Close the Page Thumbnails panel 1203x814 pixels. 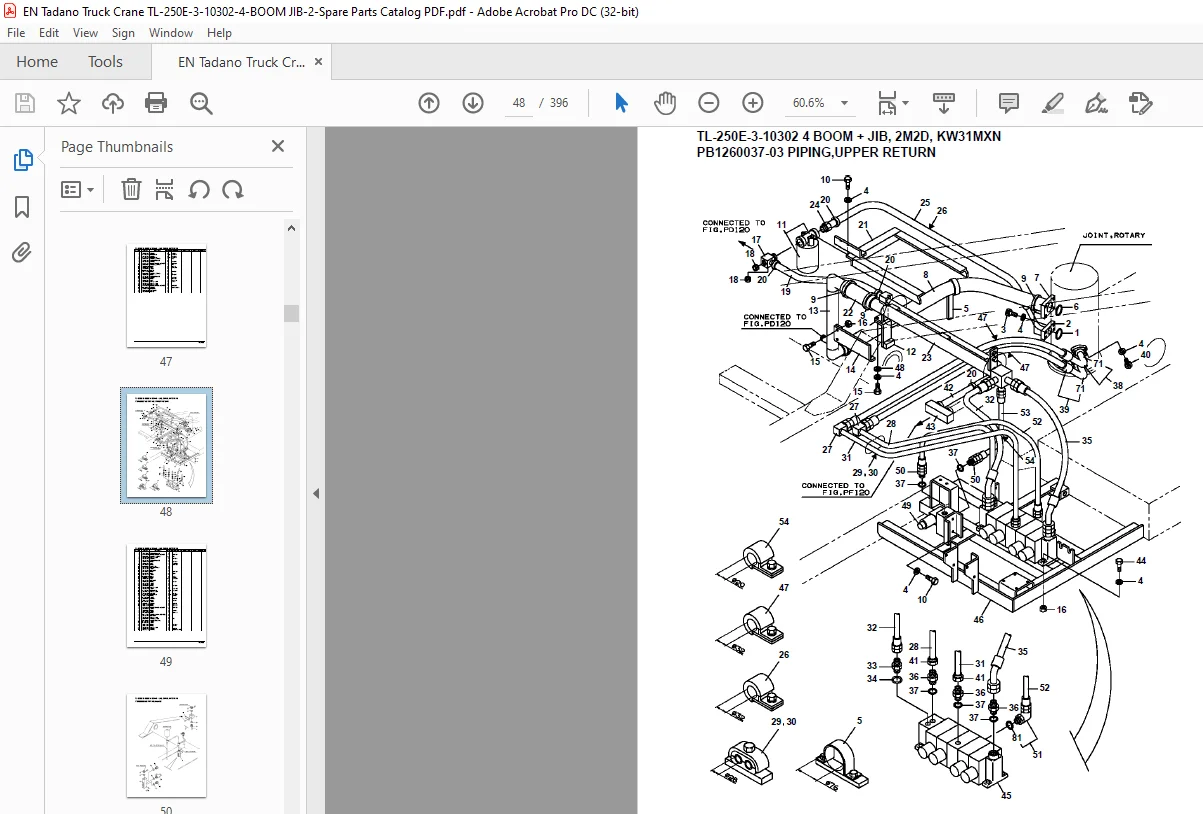[x=278, y=146]
